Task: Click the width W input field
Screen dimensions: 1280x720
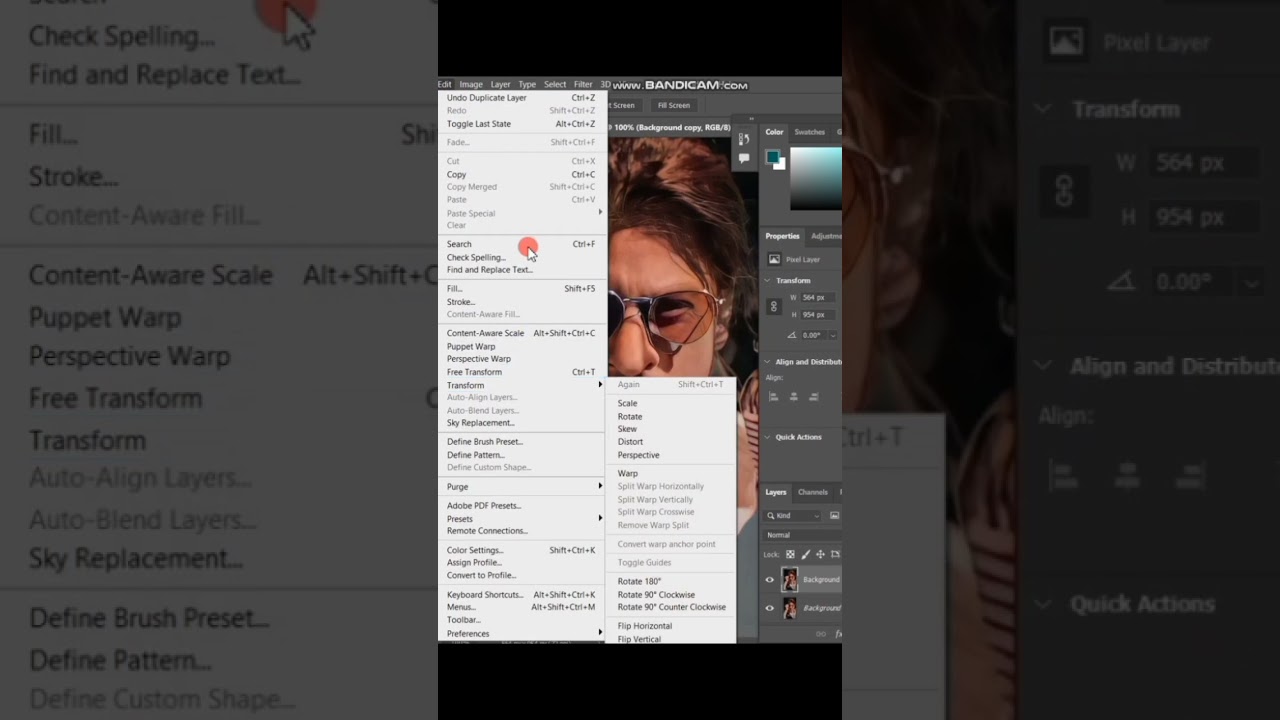Action: click(x=819, y=298)
